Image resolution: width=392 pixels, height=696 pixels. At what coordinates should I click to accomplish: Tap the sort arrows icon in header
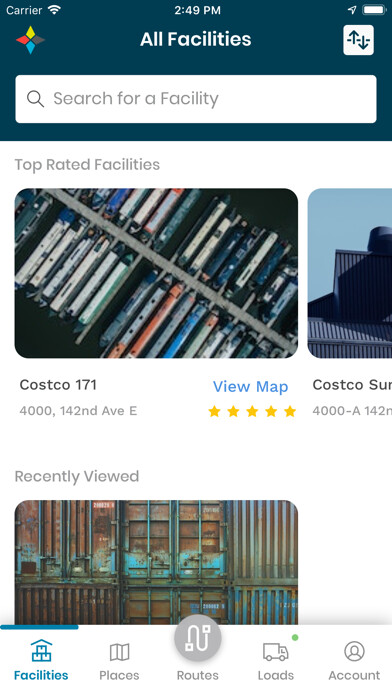point(358,40)
